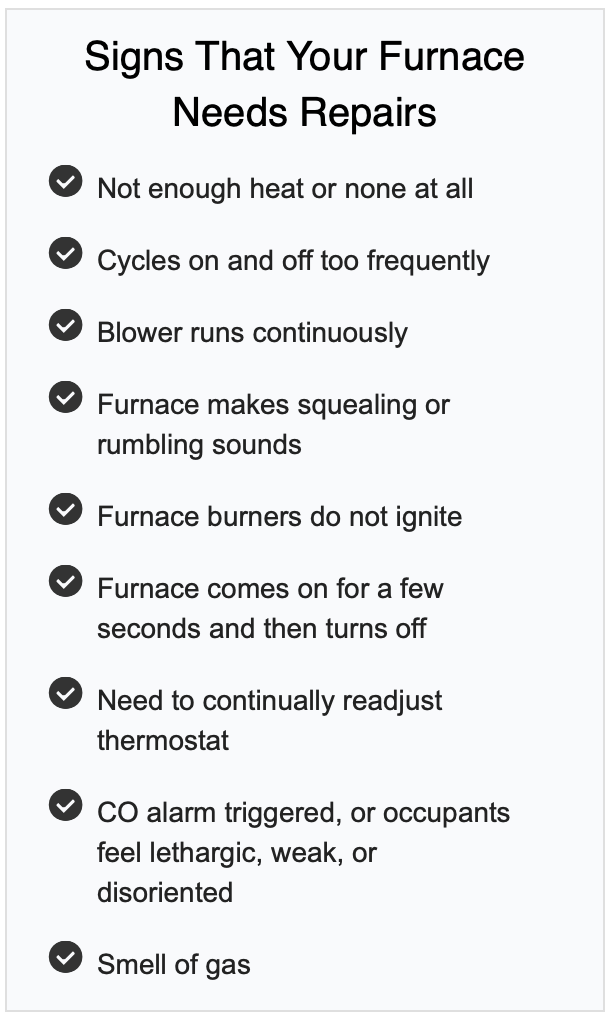Click checkmark icon next to 'CO alarm triggered'
612x1016 pixels.
click(x=65, y=805)
